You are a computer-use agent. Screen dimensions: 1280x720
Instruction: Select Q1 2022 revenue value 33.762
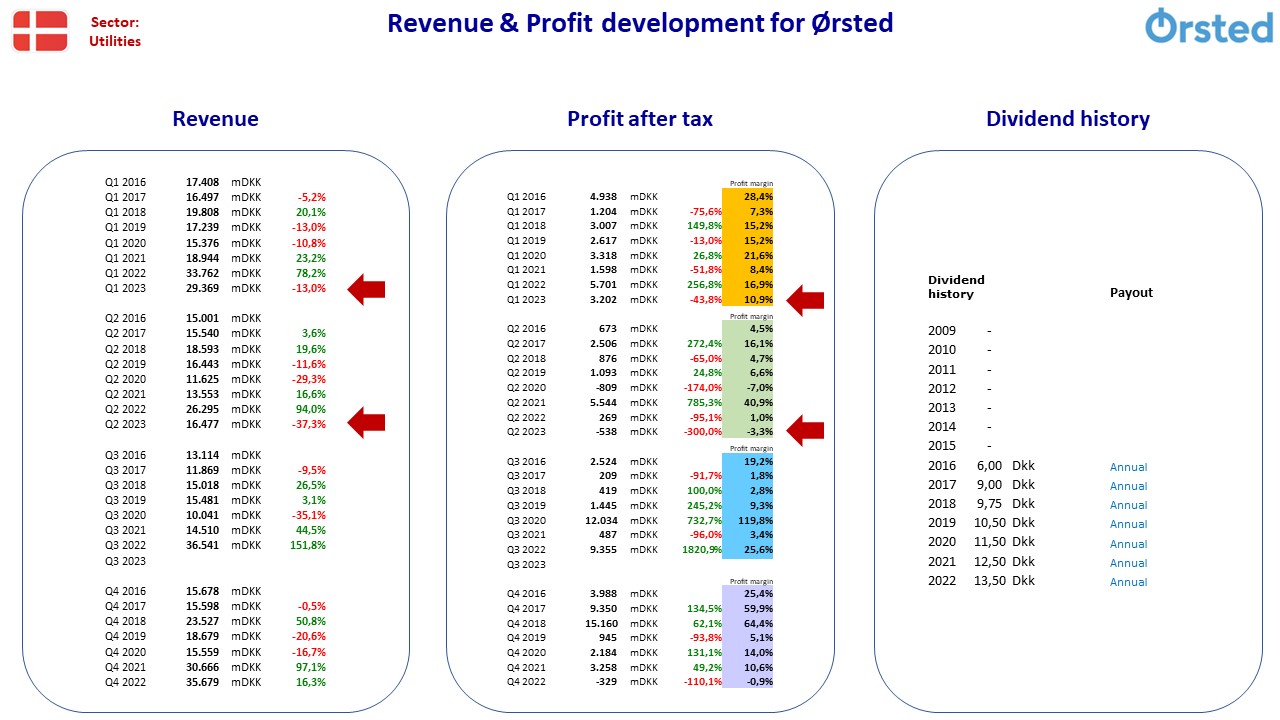tap(202, 273)
